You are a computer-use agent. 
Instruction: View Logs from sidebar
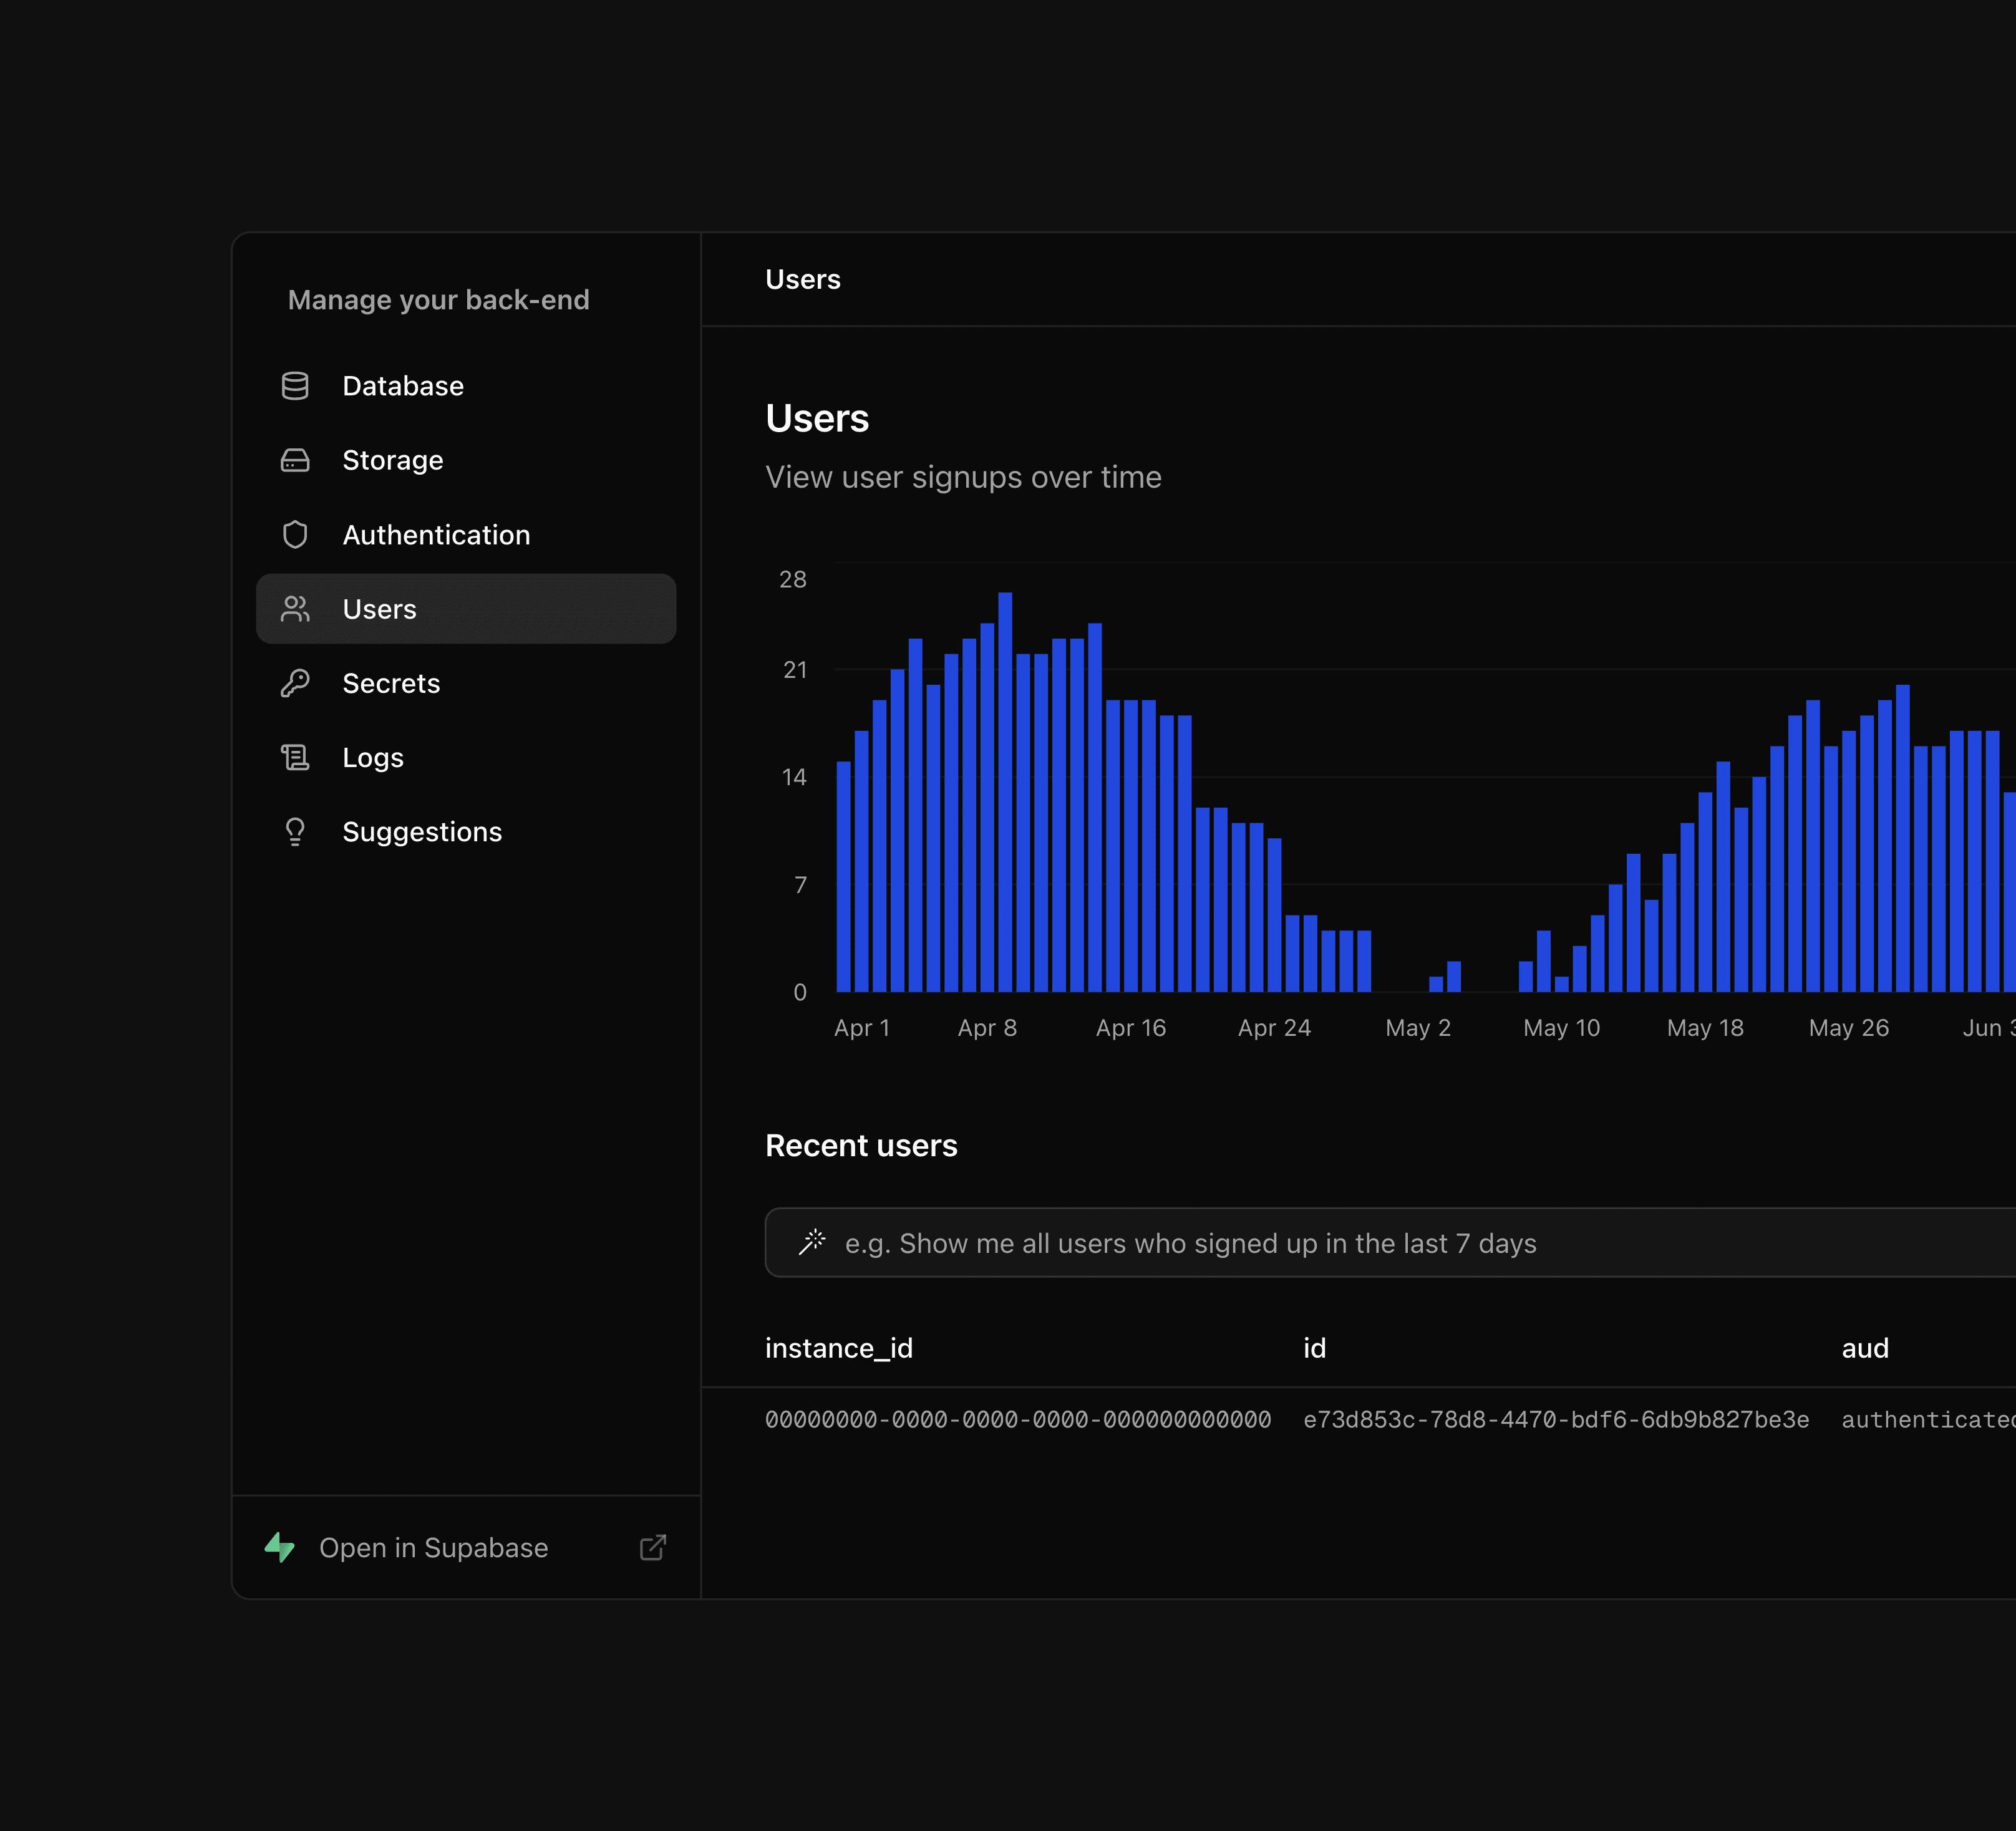pos(466,758)
